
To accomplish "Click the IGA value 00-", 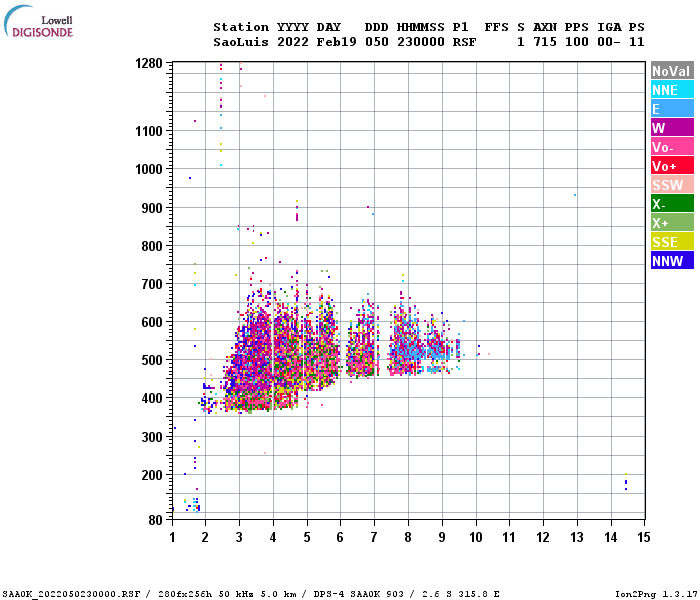I will [x=609, y=42].
